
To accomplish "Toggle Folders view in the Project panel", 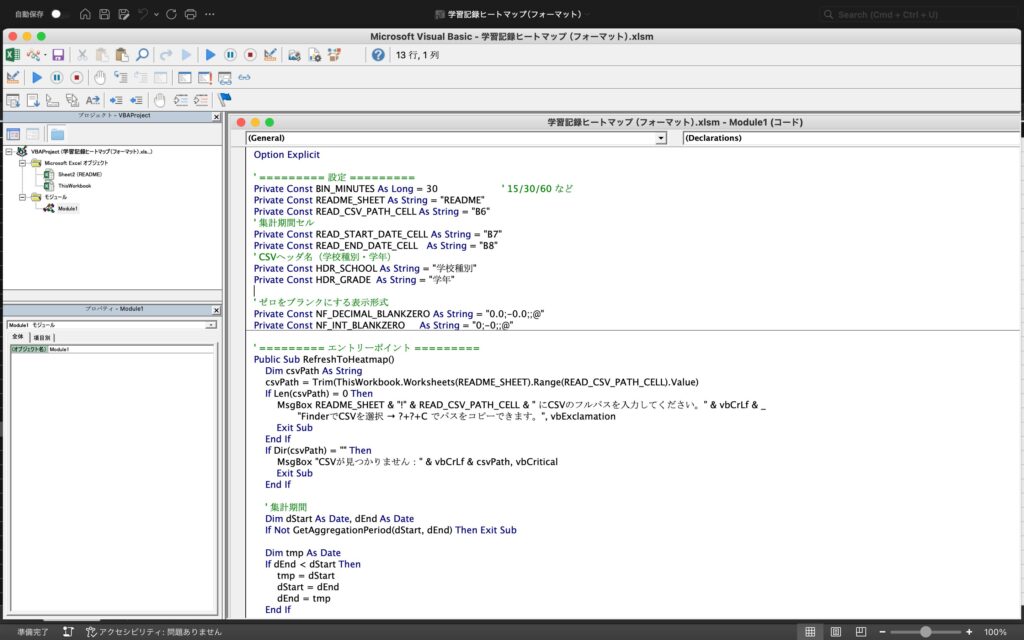I will pos(57,134).
